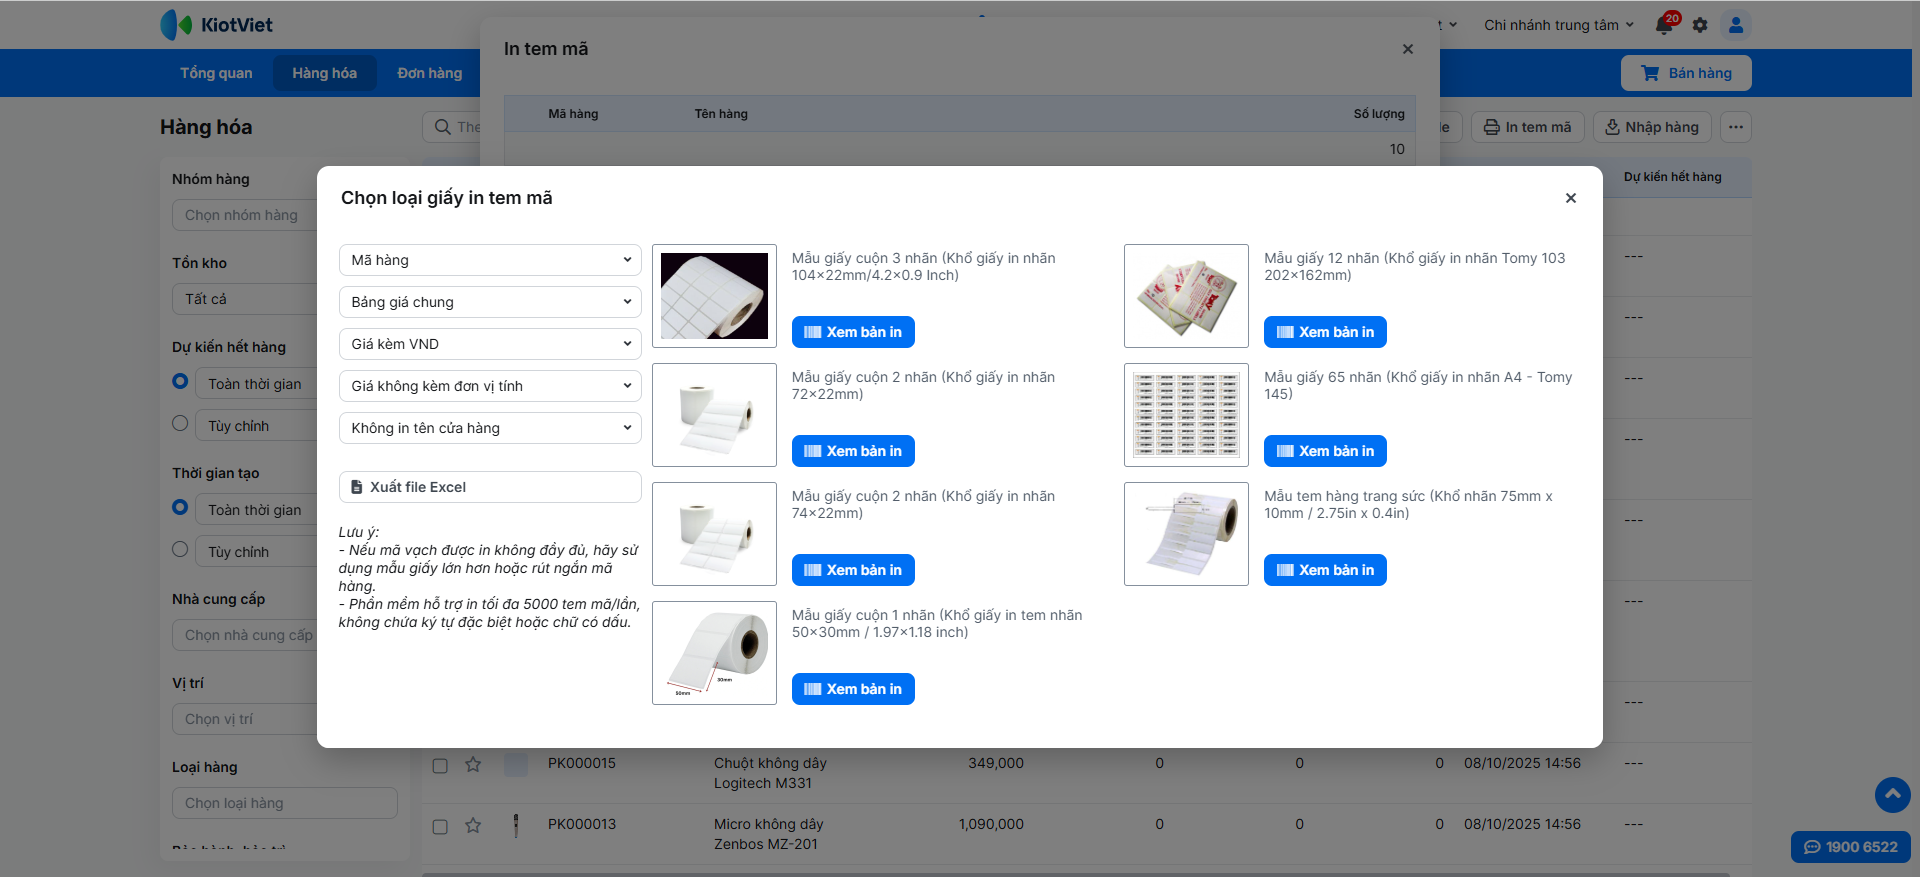Image resolution: width=1920 pixels, height=877 pixels.
Task: Expand Không in tên cửa hàng dropdown
Action: click(x=490, y=428)
